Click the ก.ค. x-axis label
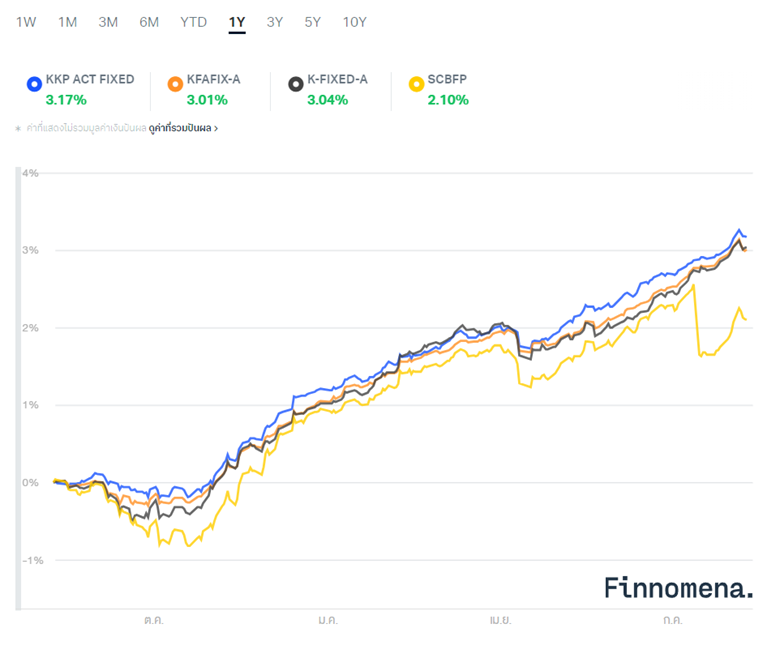This screenshot has height=645, width=780. click(673, 620)
